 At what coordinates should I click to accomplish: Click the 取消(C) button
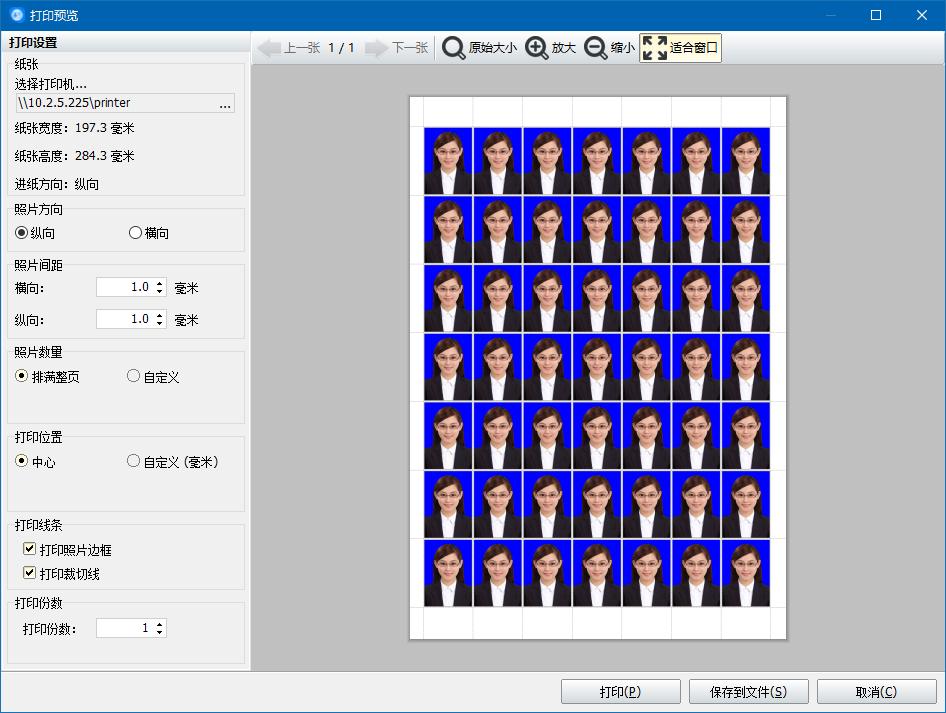click(877, 691)
